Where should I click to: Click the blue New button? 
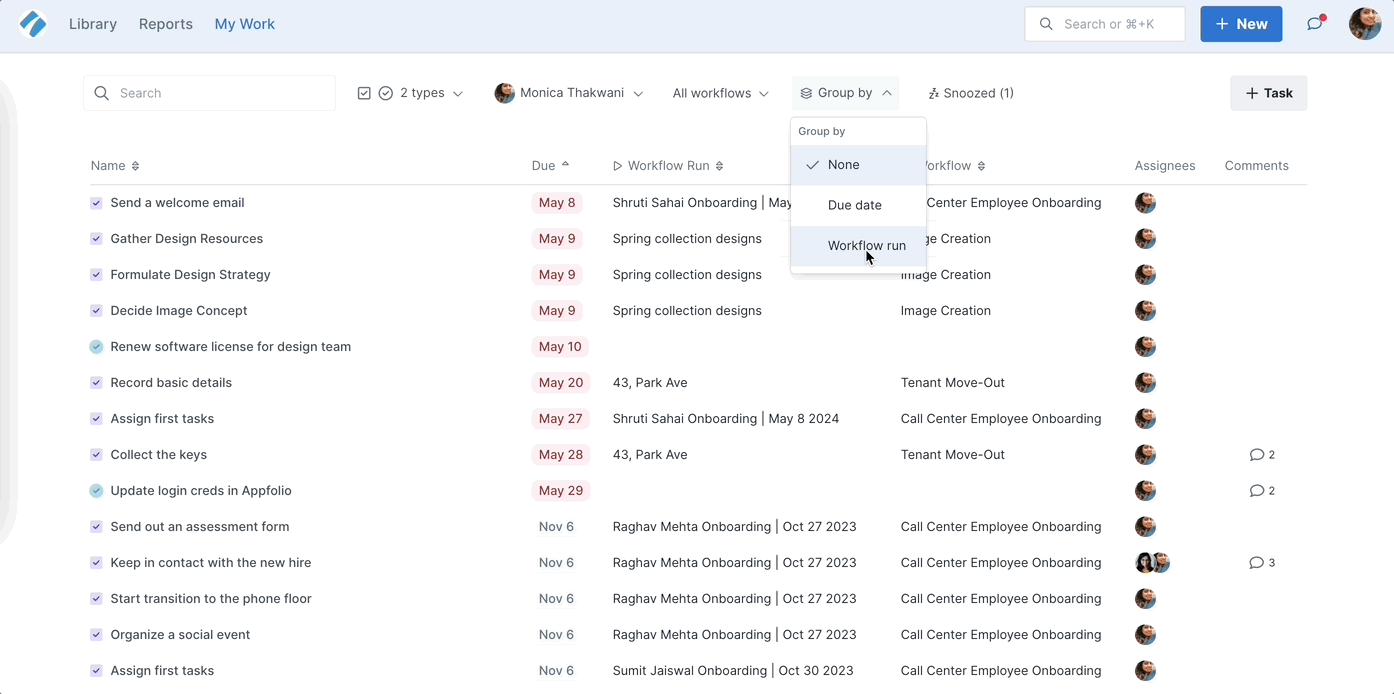1241,24
